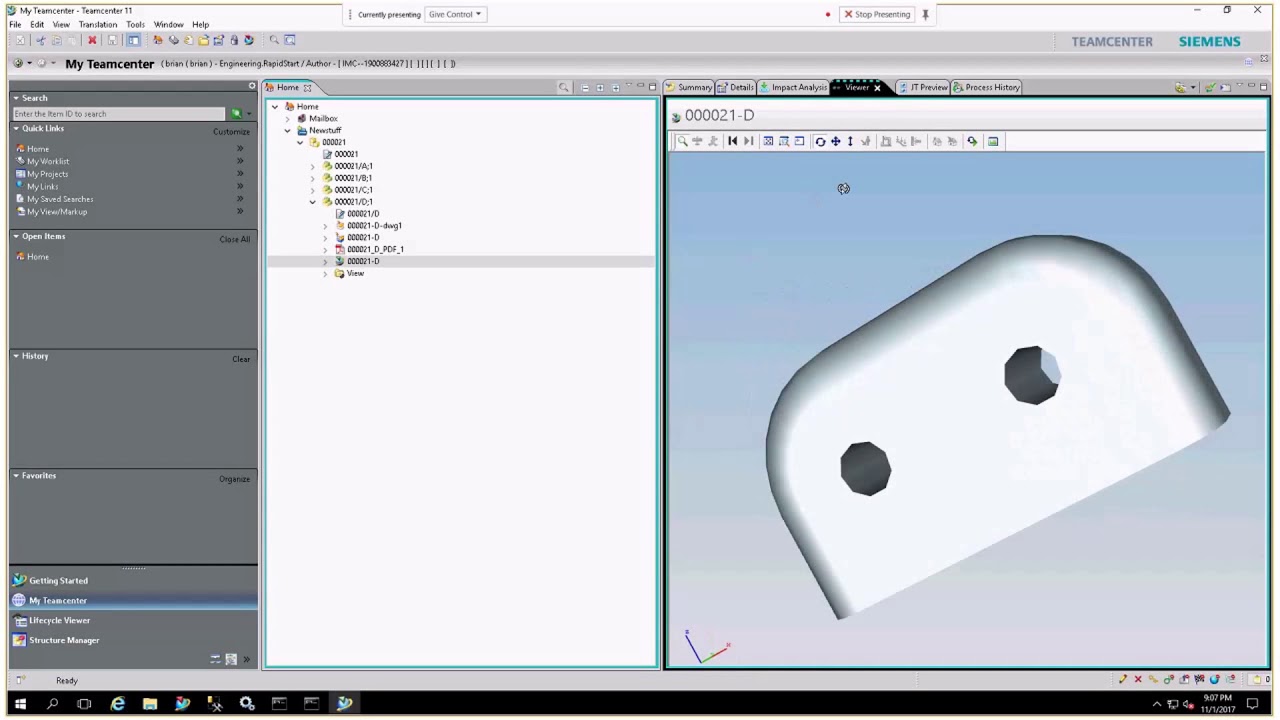Switch to the Impact Analysis tab
1280x720 pixels.
[x=793, y=87]
